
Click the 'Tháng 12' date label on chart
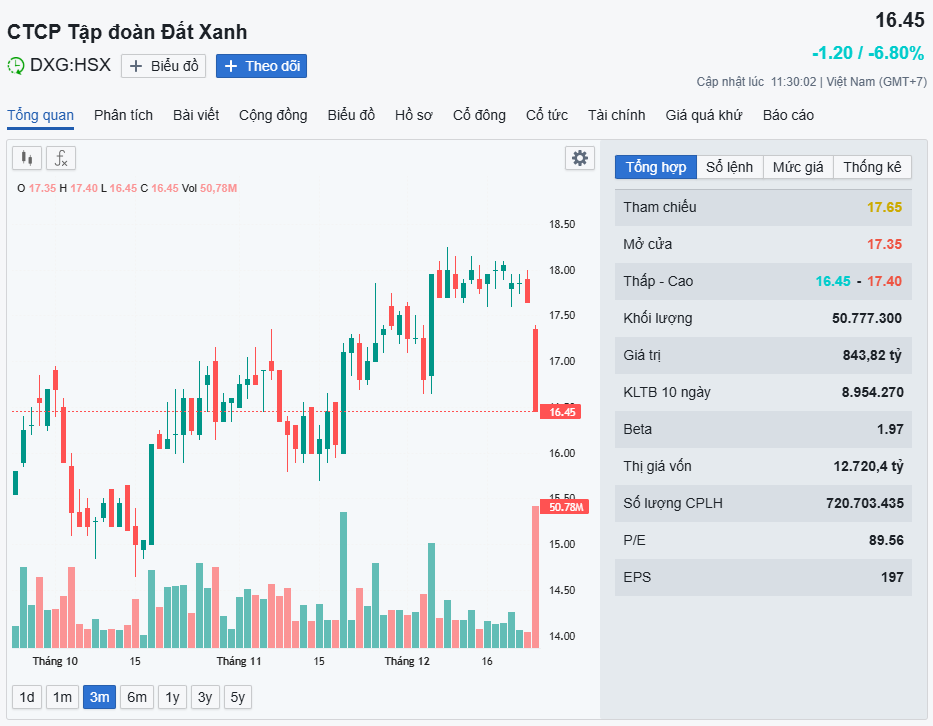coord(407,661)
